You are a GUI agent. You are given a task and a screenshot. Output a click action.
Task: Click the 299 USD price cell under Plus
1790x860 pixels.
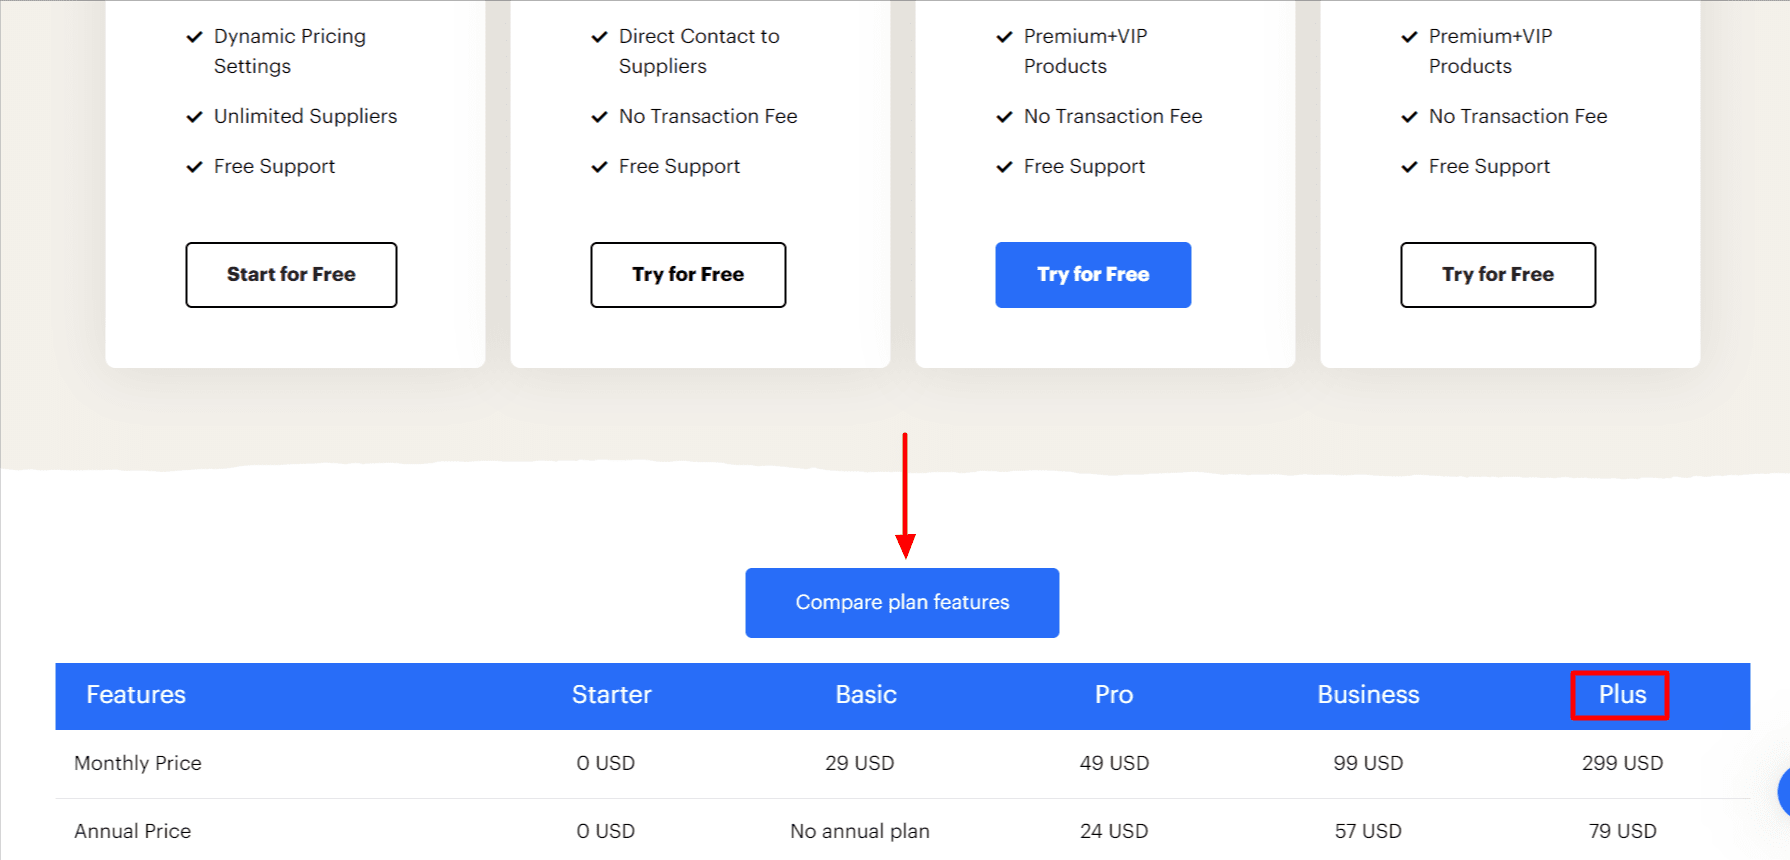click(x=1622, y=763)
